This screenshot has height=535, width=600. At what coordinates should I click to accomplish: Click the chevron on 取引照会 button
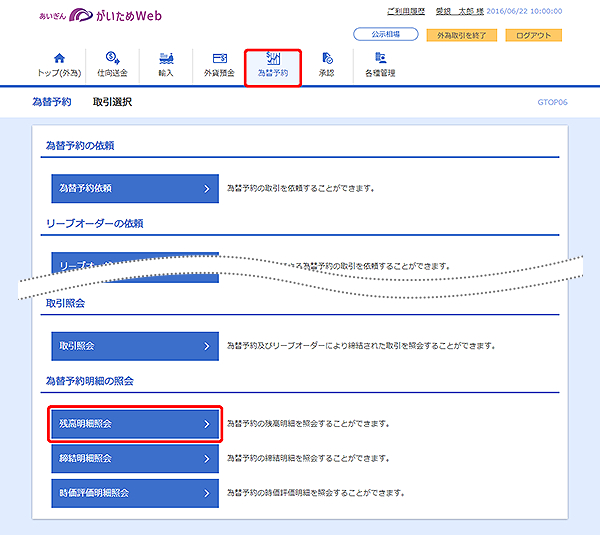tap(207, 346)
